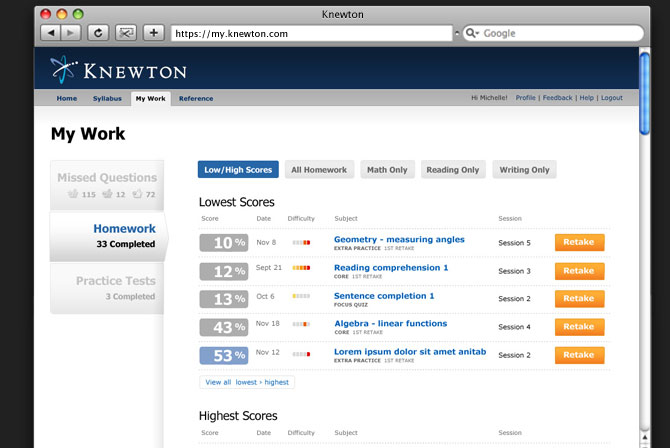Click the toolbar icon beside the reload button
This screenshot has height=448, width=670.
point(126,33)
